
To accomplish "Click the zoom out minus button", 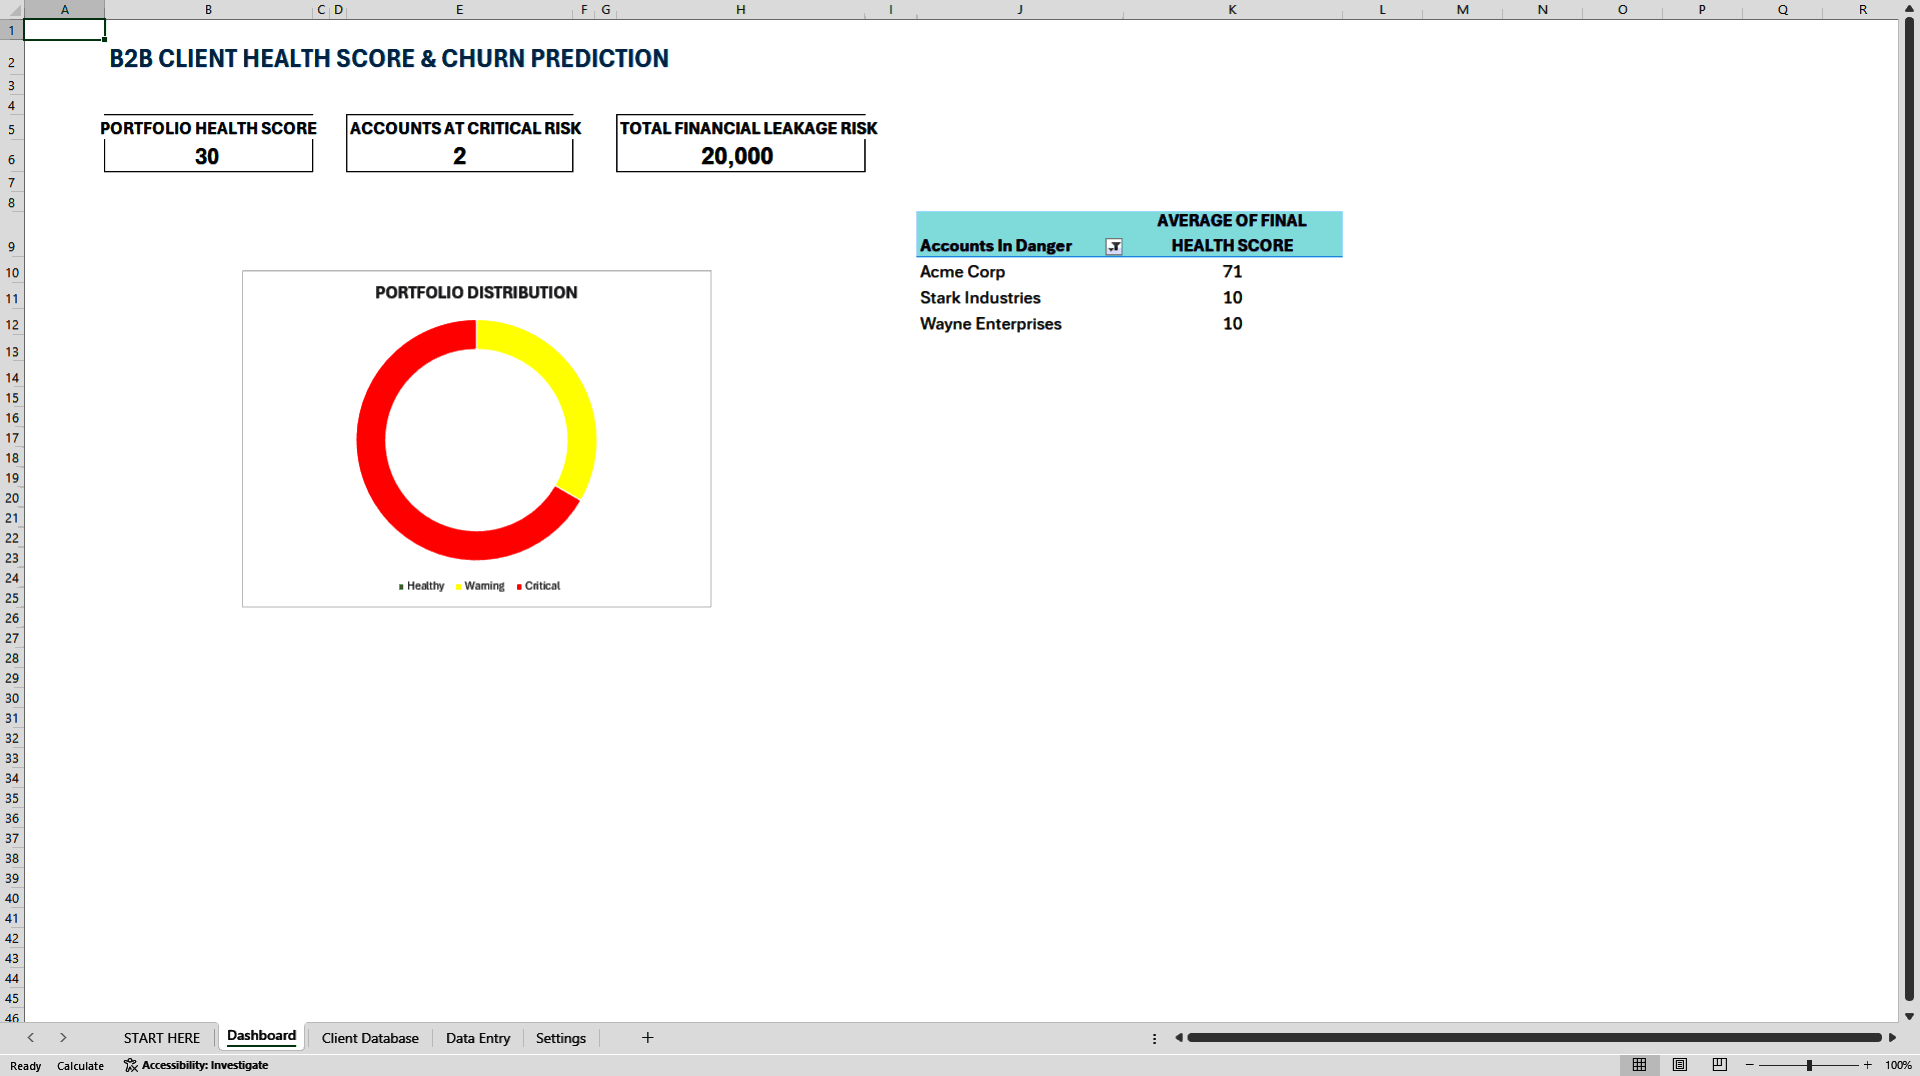I will coord(1750,1065).
